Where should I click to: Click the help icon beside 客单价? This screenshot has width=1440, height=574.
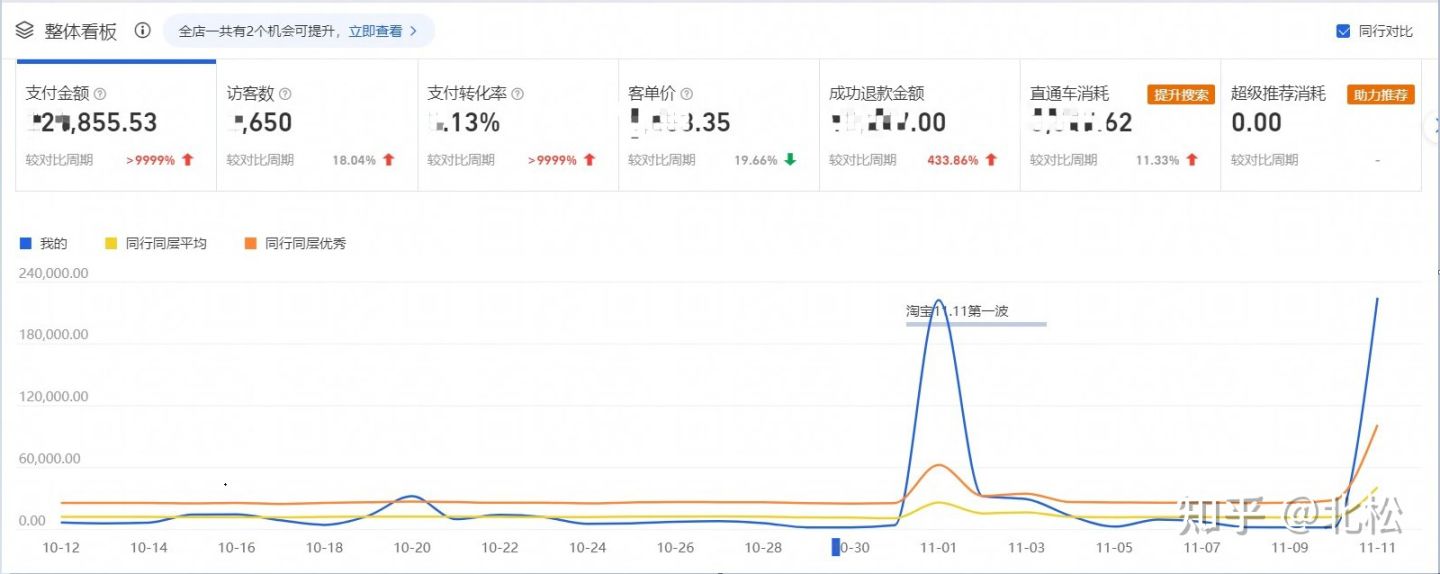point(687,94)
